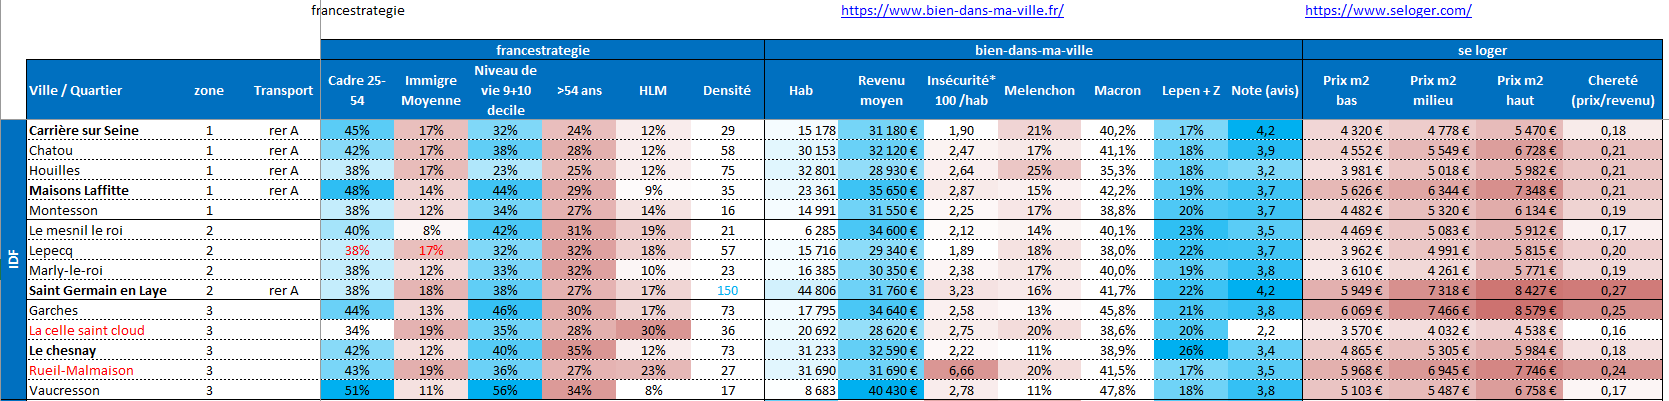Select the 'Niveau de vie 9+10 decile' header

click(x=505, y=90)
